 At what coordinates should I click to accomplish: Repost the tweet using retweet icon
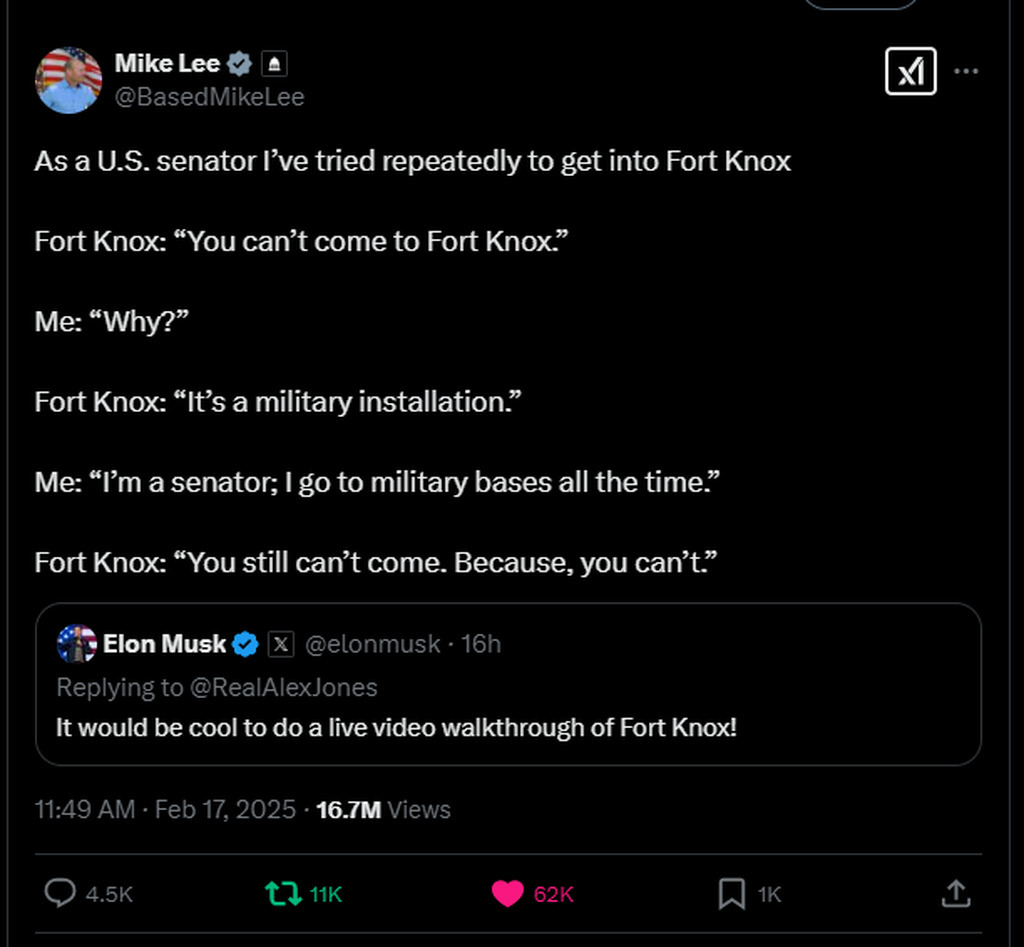click(284, 893)
